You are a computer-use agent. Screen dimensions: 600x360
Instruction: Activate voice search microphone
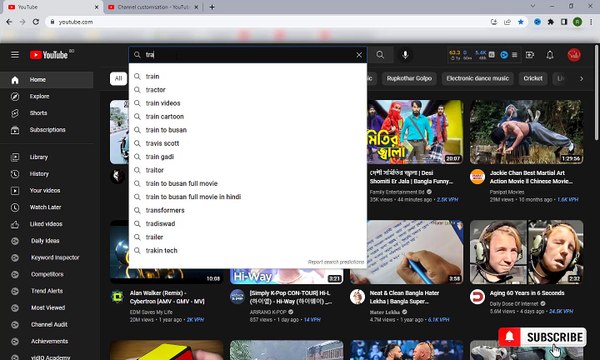point(405,55)
